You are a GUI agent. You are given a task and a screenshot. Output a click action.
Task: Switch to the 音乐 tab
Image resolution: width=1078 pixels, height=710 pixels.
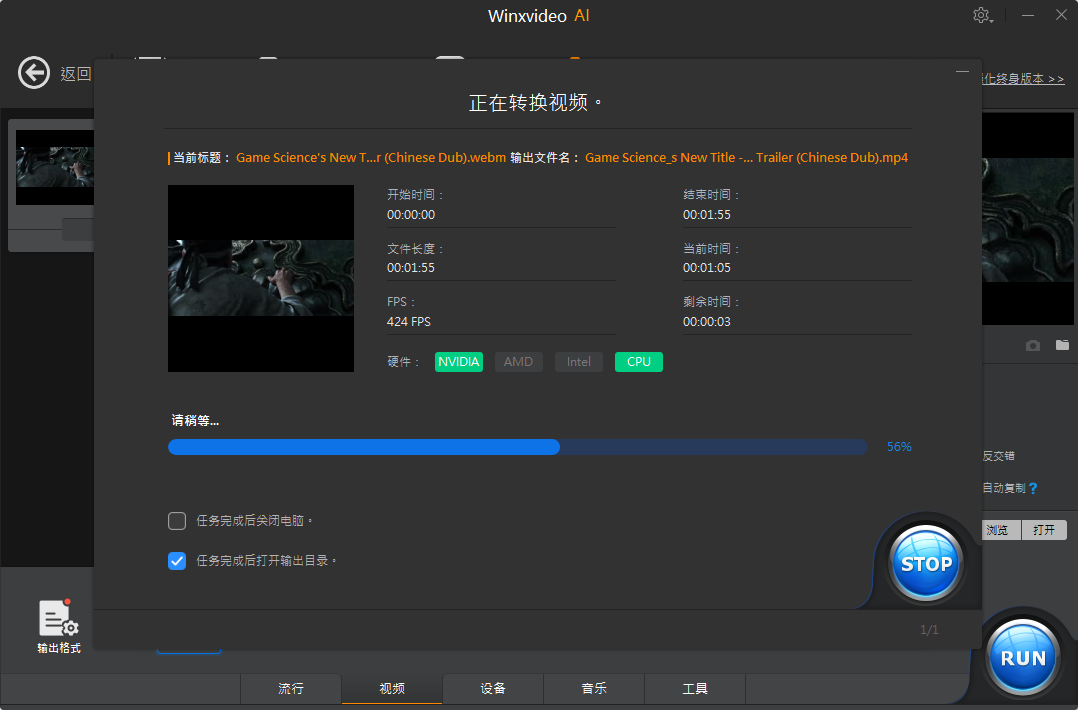(594, 689)
